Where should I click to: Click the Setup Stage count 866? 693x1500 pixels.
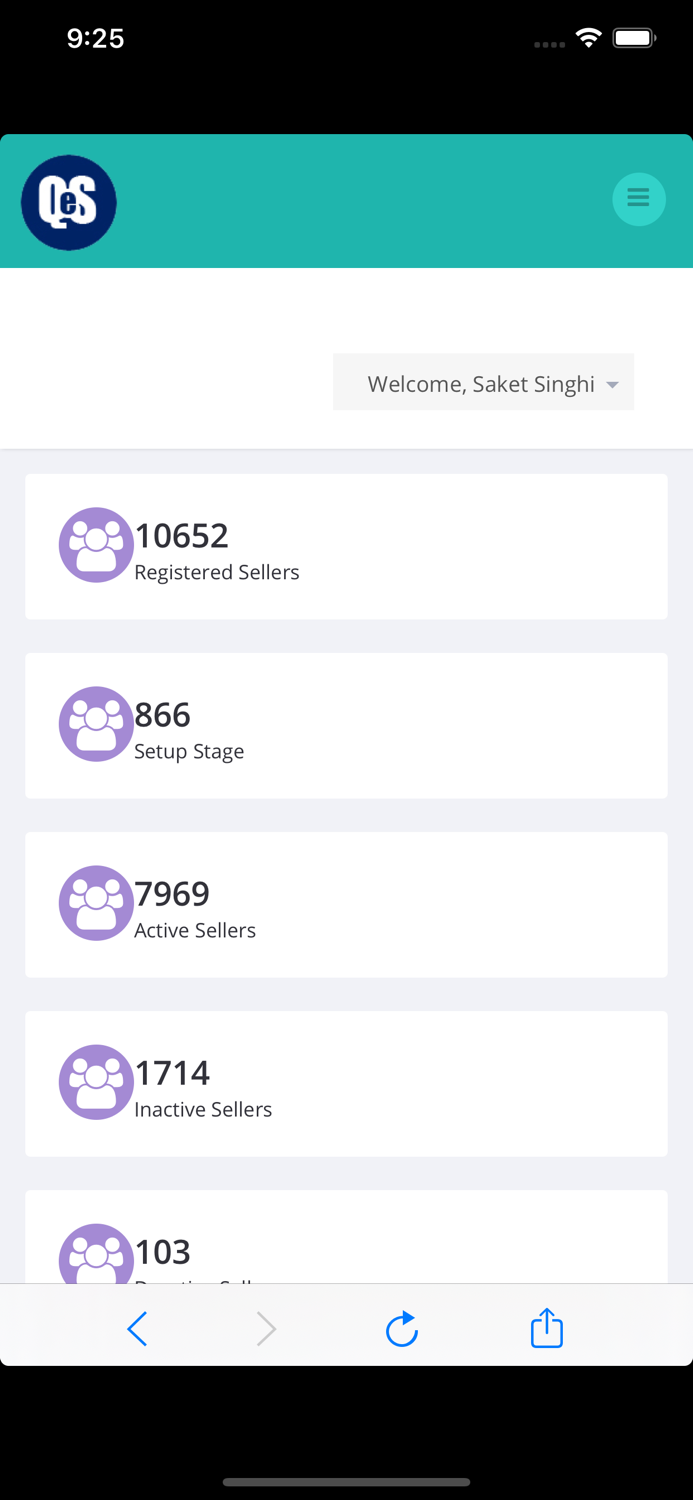161,714
